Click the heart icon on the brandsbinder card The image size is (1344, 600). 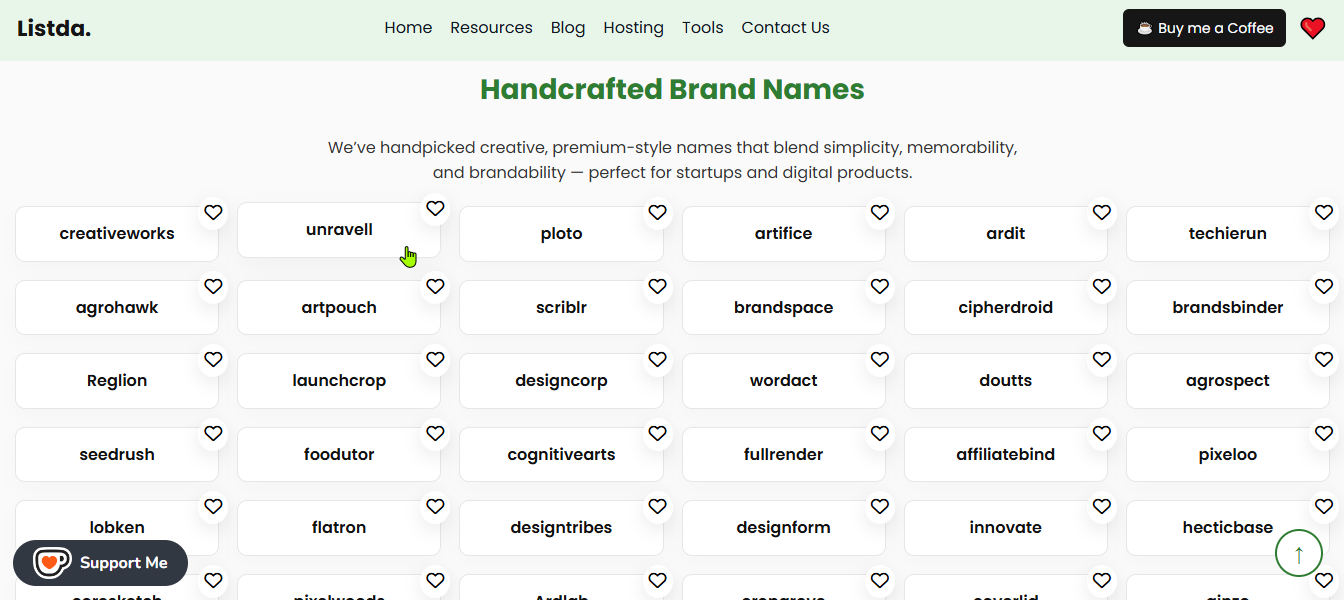[1323, 286]
